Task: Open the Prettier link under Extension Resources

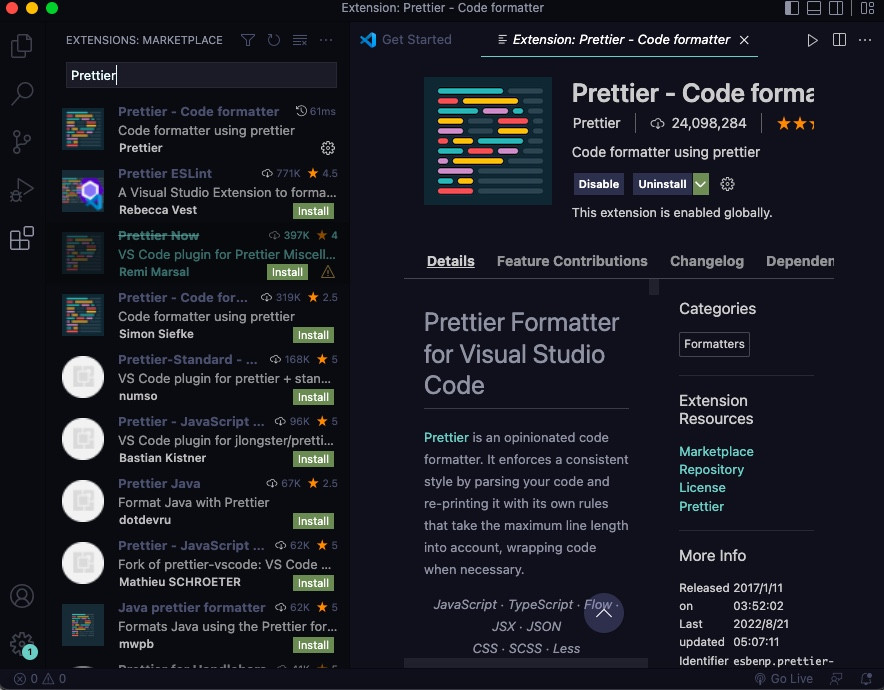Action: [x=701, y=506]
